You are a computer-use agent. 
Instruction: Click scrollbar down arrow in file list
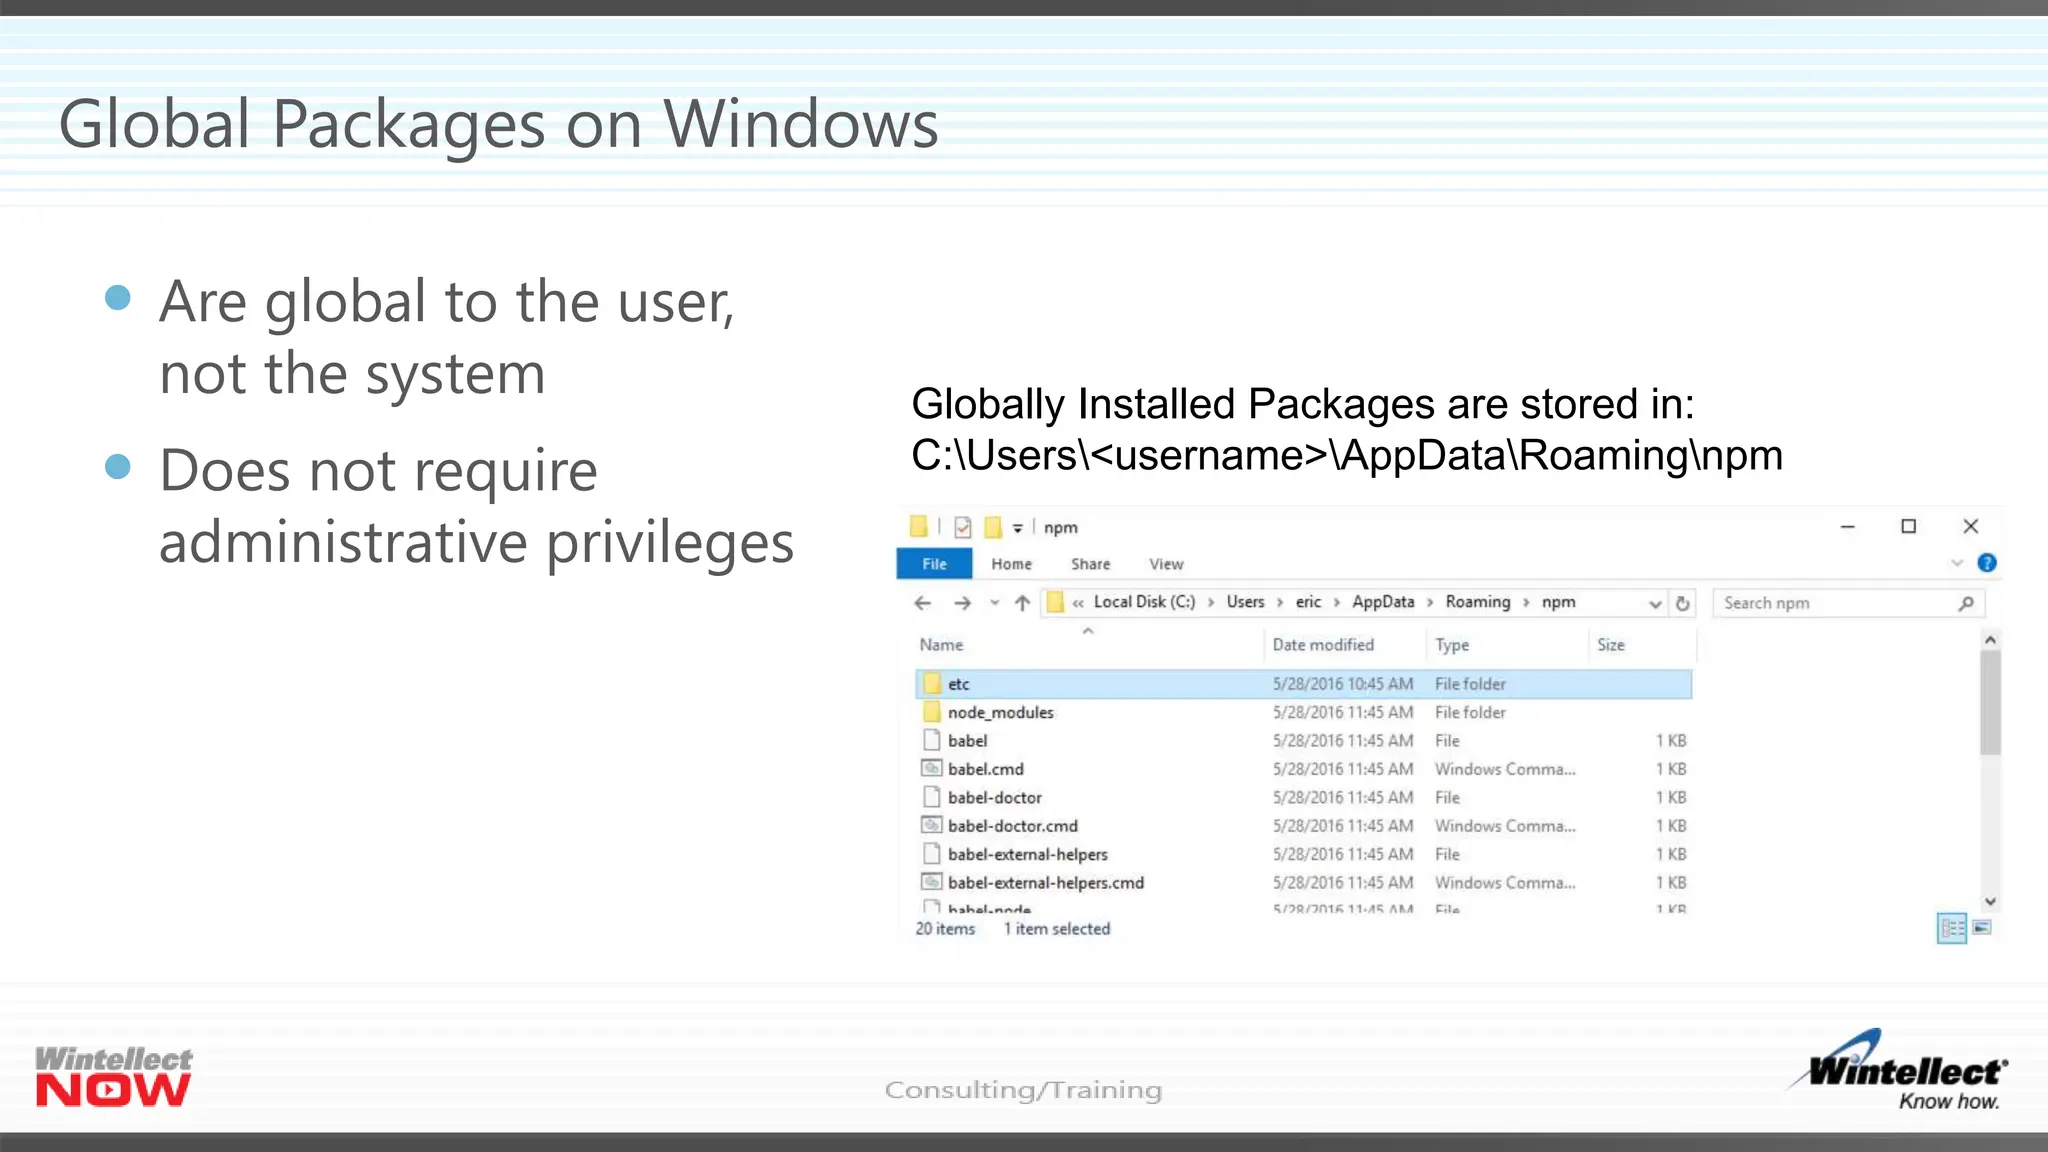point(1990,902)
